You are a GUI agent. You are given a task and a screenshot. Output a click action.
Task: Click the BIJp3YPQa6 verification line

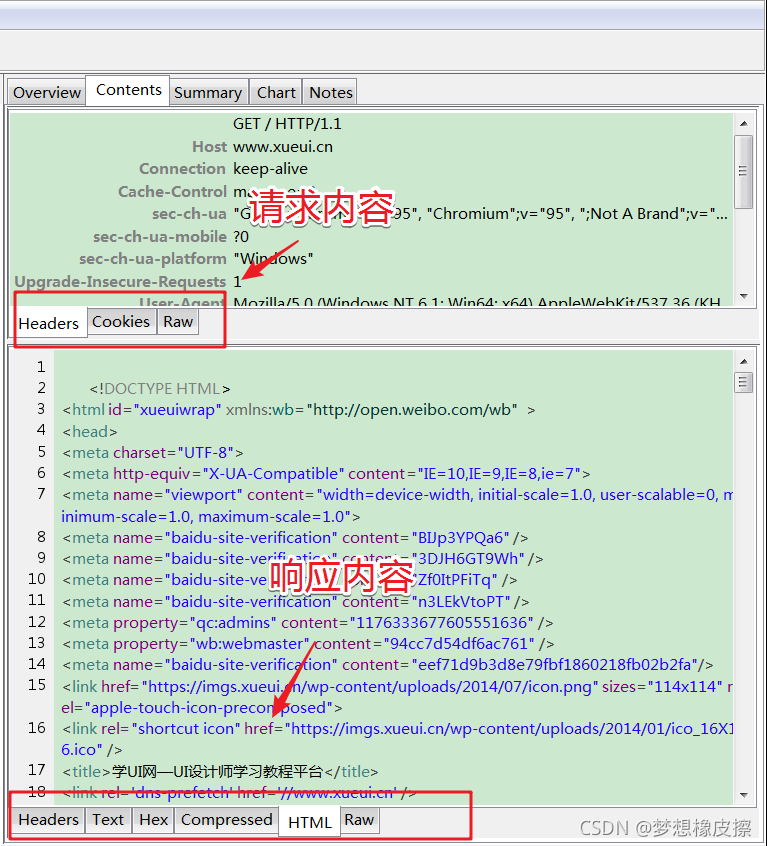click(x=295, y=538)
